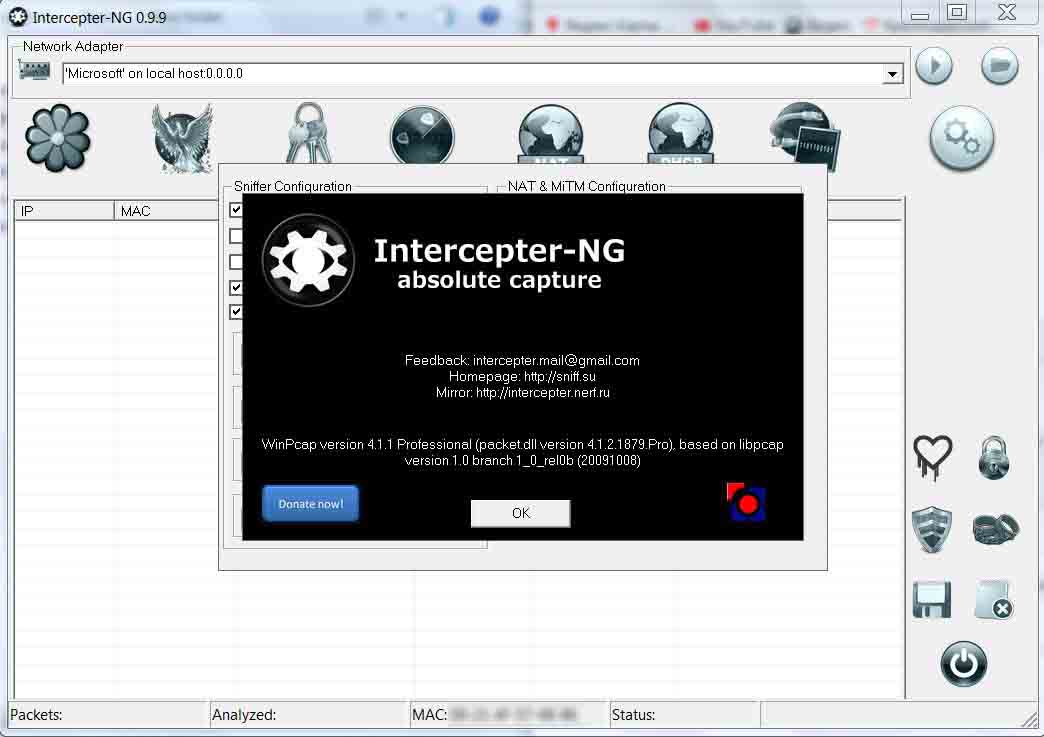
Task: Toggle first Sniffer Configuration checkbox
Action: point(235,210)
